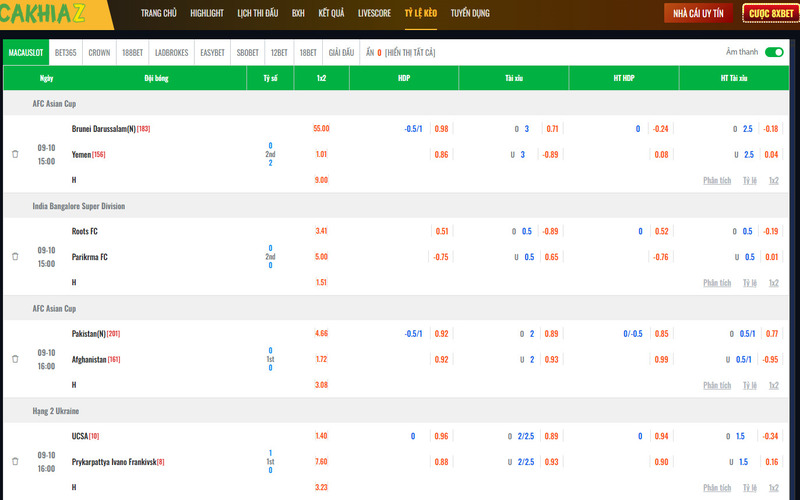Click the trash icon beside Brunei Darussalam match
This screenshot has width=800, height=500.
[x=15, y=154]
